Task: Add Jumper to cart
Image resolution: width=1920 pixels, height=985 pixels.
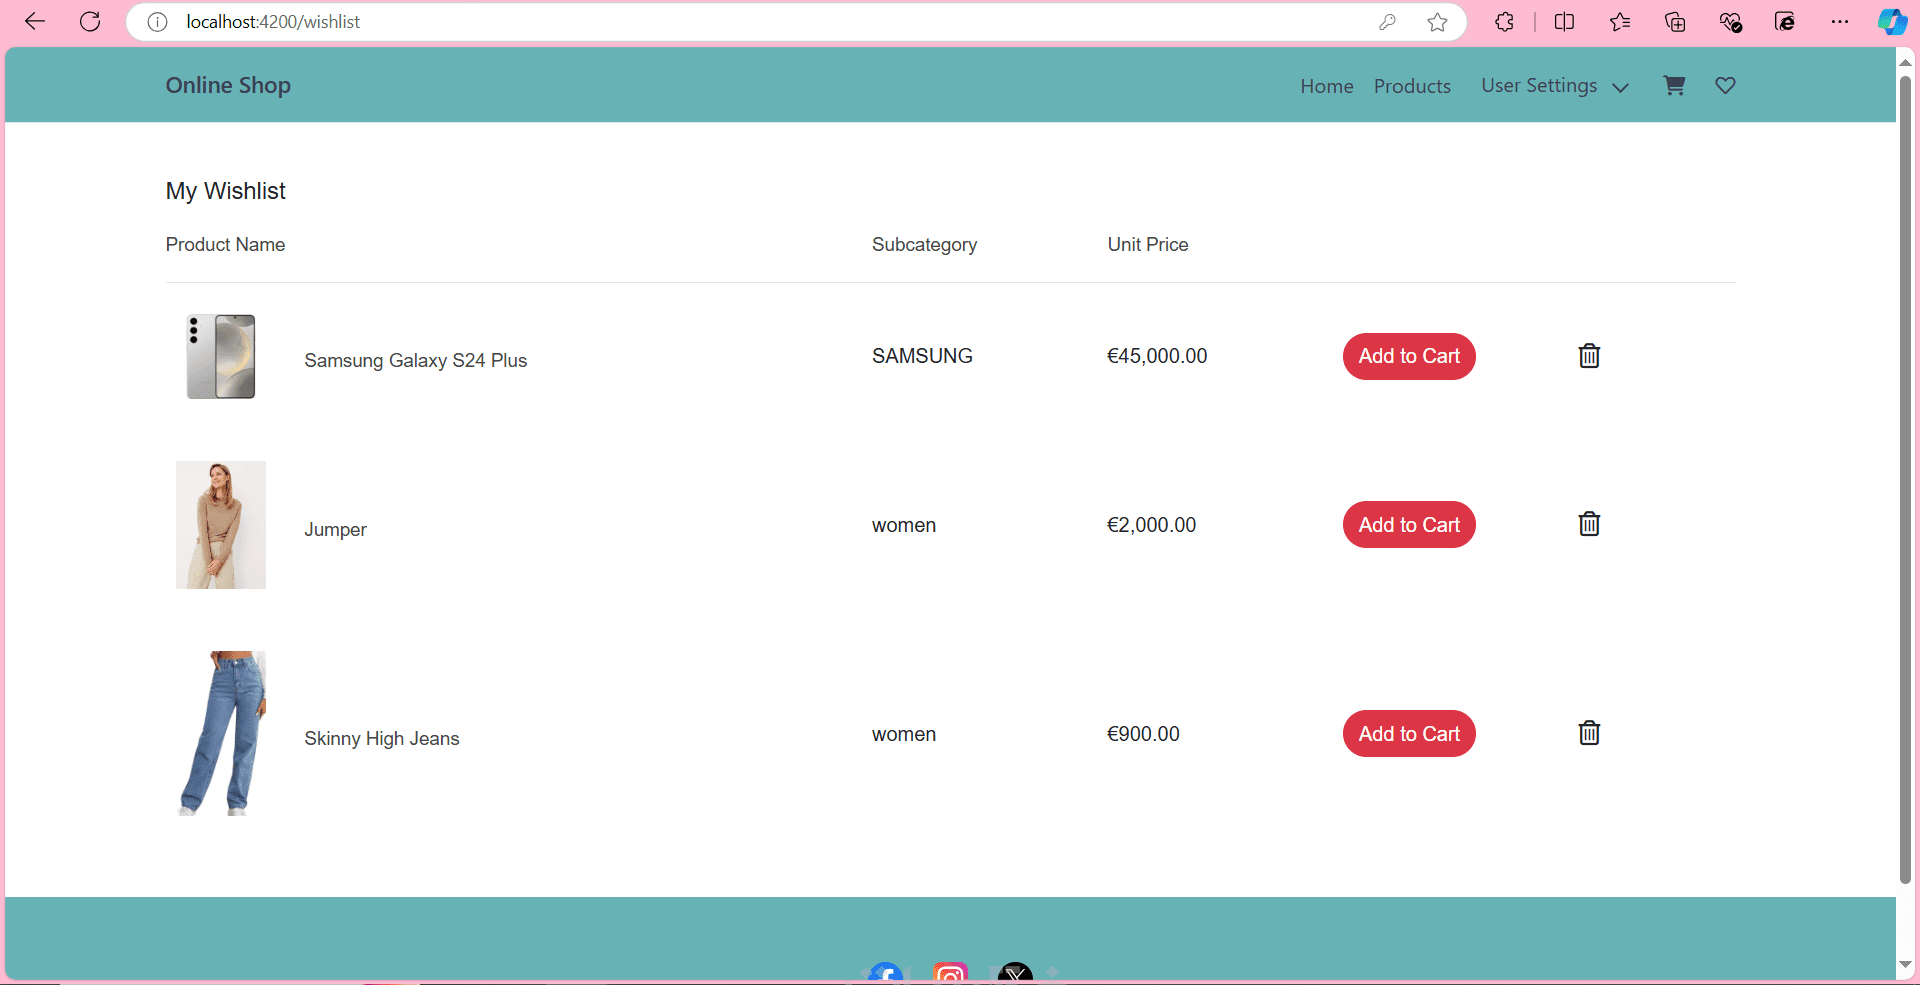Action: click(x=1409, y=525)
